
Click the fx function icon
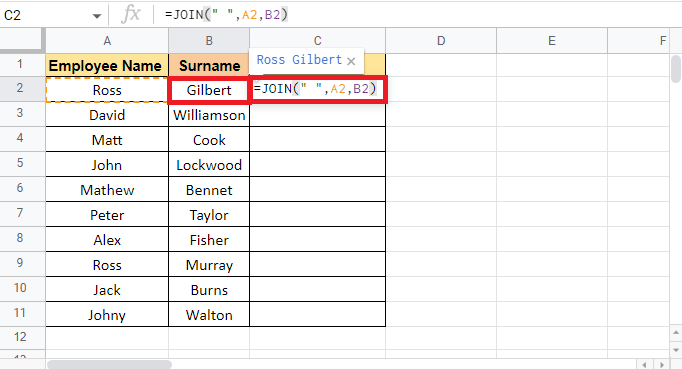[131, 14]
